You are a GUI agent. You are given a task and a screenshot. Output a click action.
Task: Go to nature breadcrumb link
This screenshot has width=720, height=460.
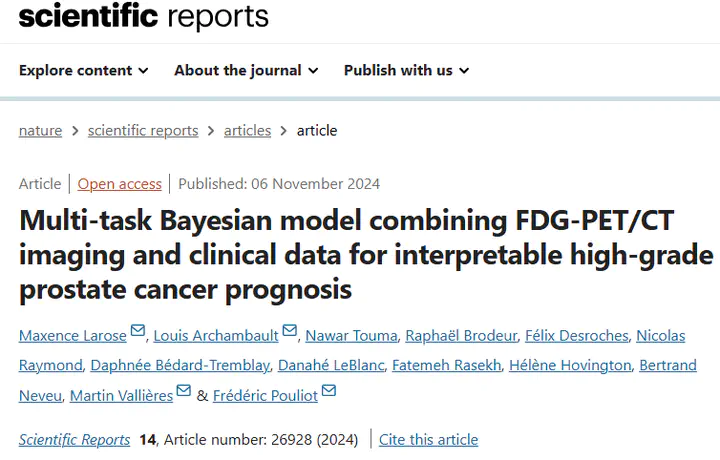pos(40,131)
